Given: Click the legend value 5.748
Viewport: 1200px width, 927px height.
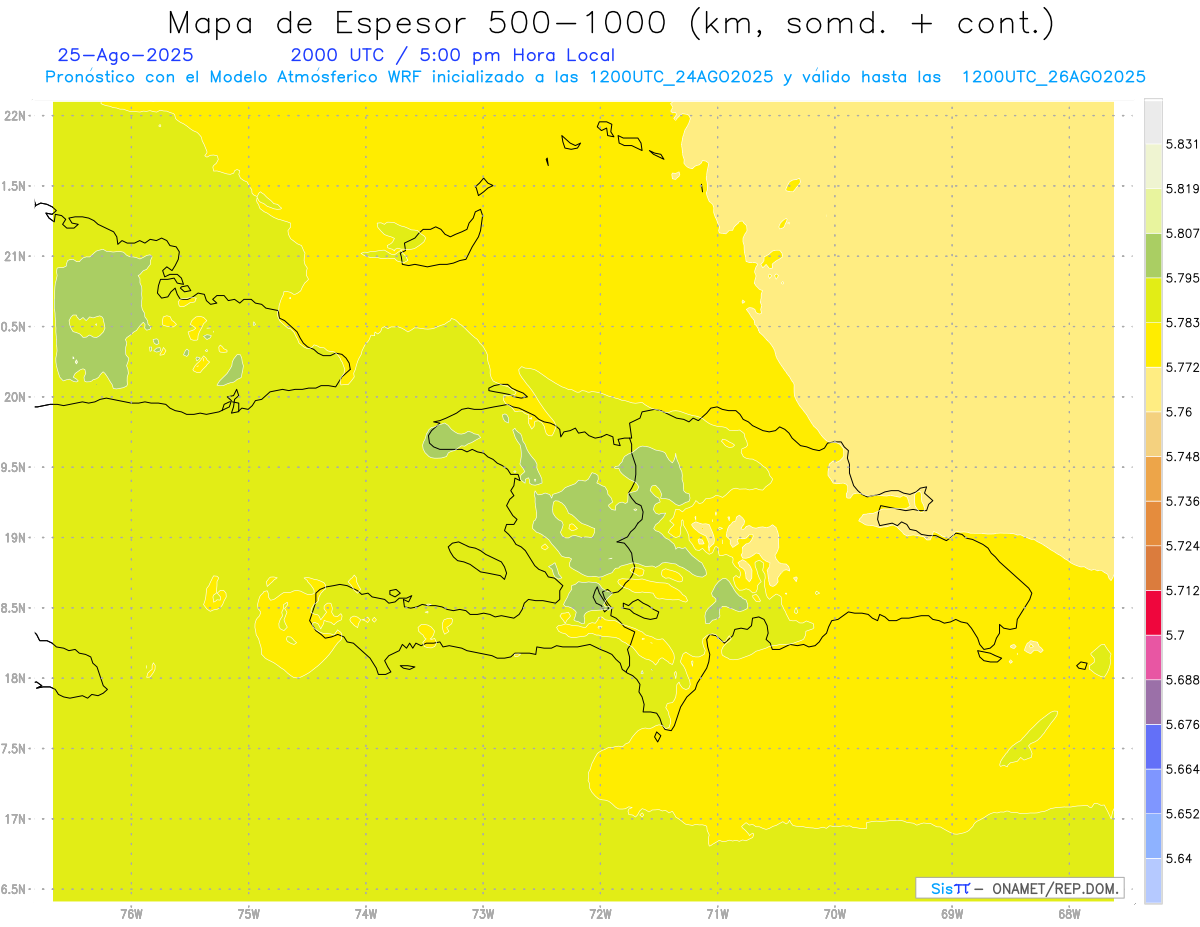Looking at the screenshot, I should [1182, 456].
